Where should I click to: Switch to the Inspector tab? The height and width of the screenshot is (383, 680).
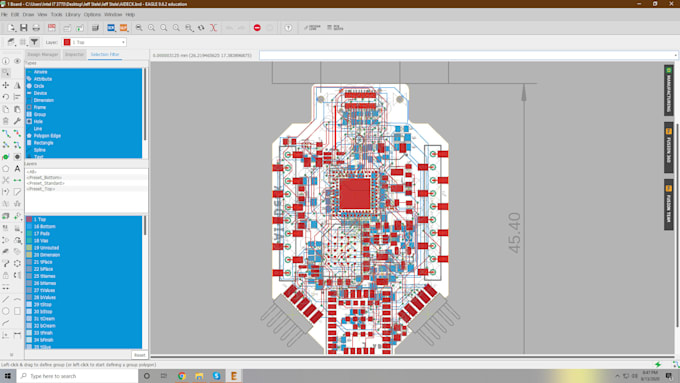[x=74, y=55]
